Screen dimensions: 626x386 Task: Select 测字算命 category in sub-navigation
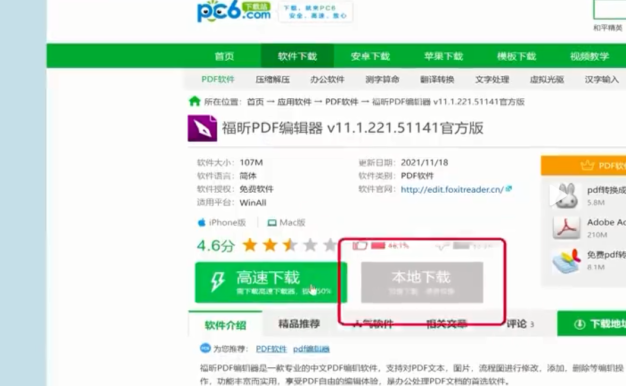[382, 79]
